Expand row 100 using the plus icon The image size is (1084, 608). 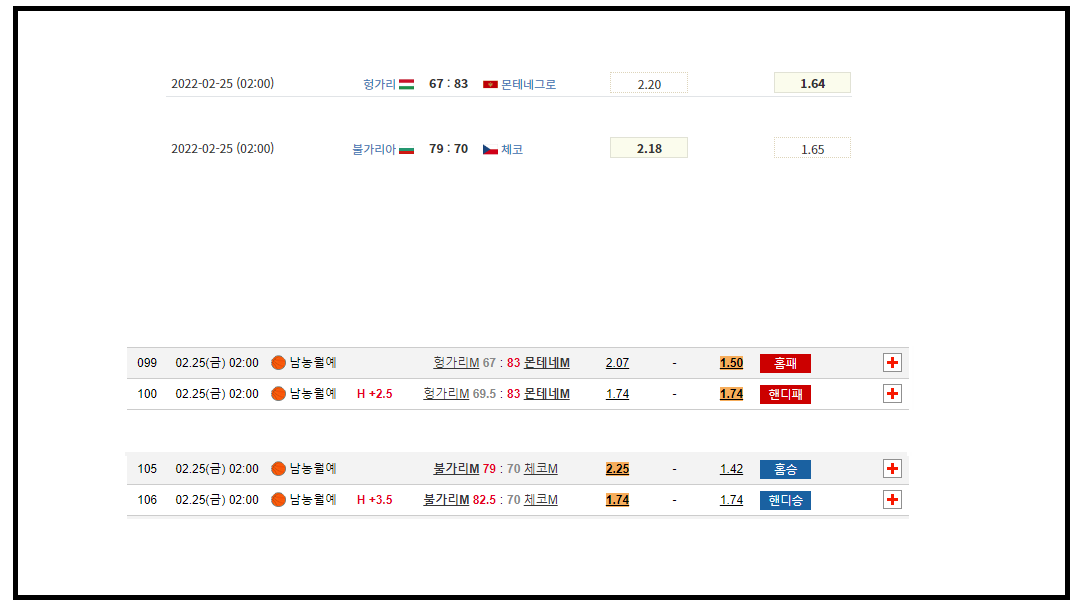point(892,394)
